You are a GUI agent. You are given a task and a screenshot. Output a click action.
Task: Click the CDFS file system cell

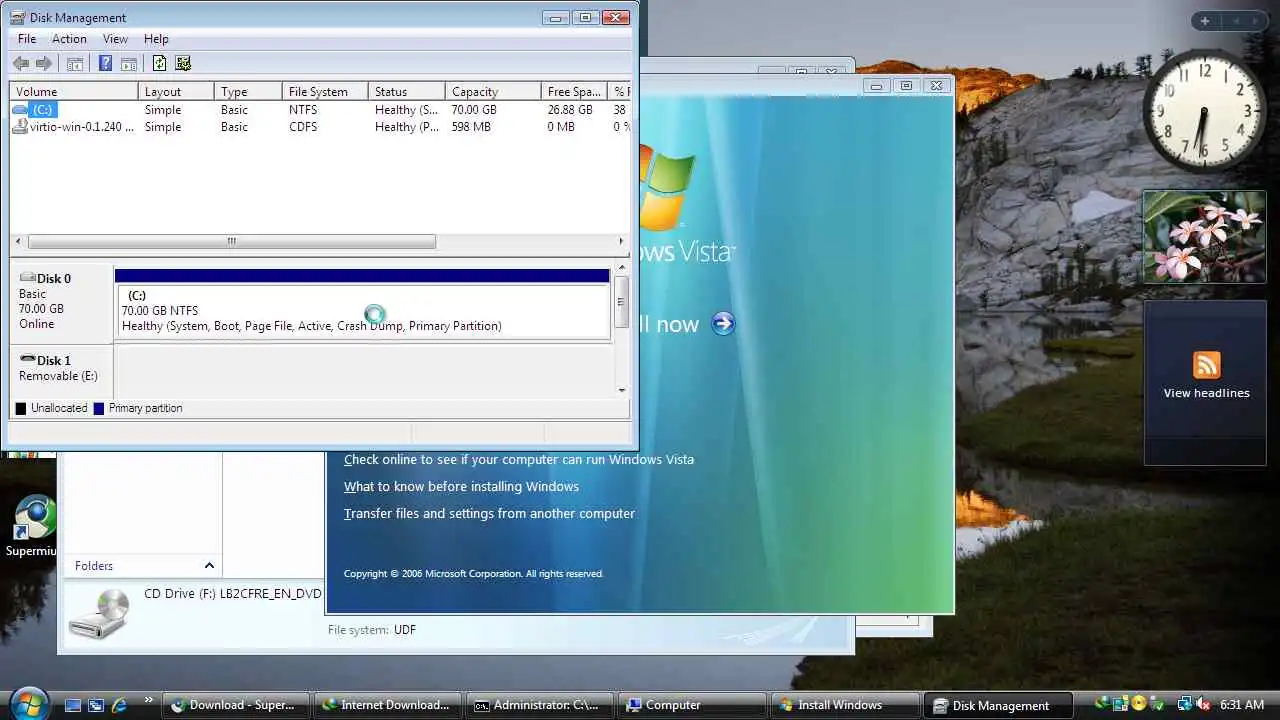click(303, 127)
